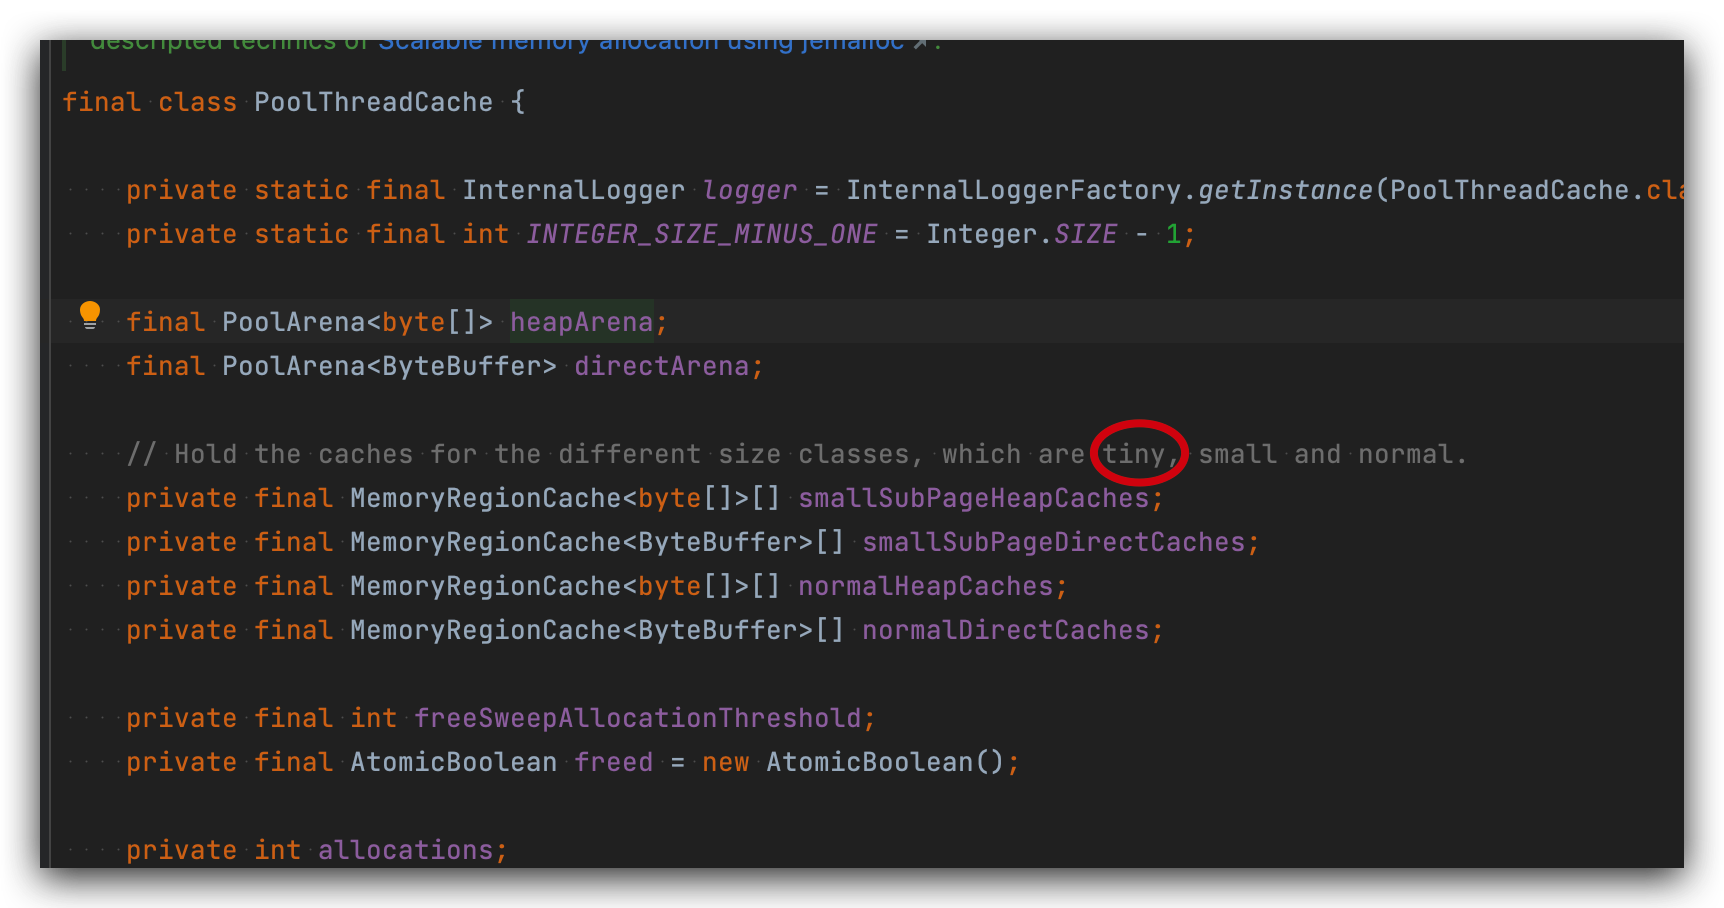Select the highlighted heapArena identifier

581,321
